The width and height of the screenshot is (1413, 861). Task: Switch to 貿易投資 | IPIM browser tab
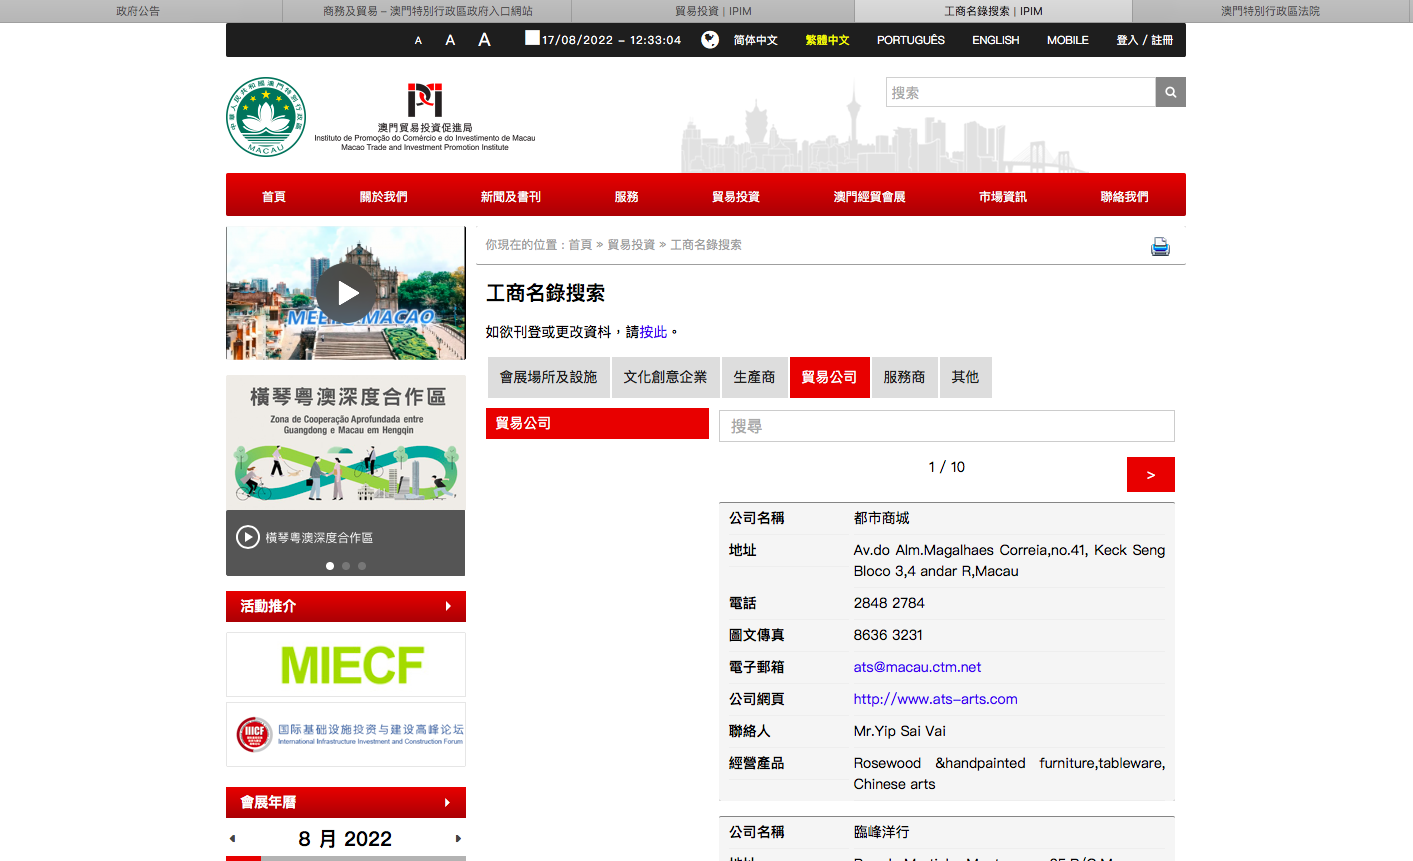[713, 11]
